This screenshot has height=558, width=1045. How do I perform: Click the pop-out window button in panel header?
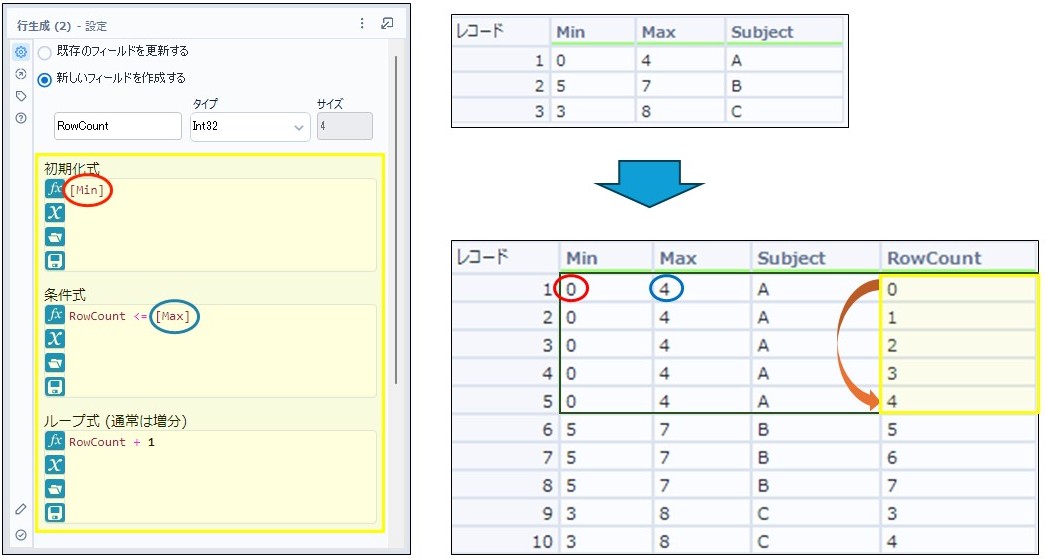coord(387,24)
